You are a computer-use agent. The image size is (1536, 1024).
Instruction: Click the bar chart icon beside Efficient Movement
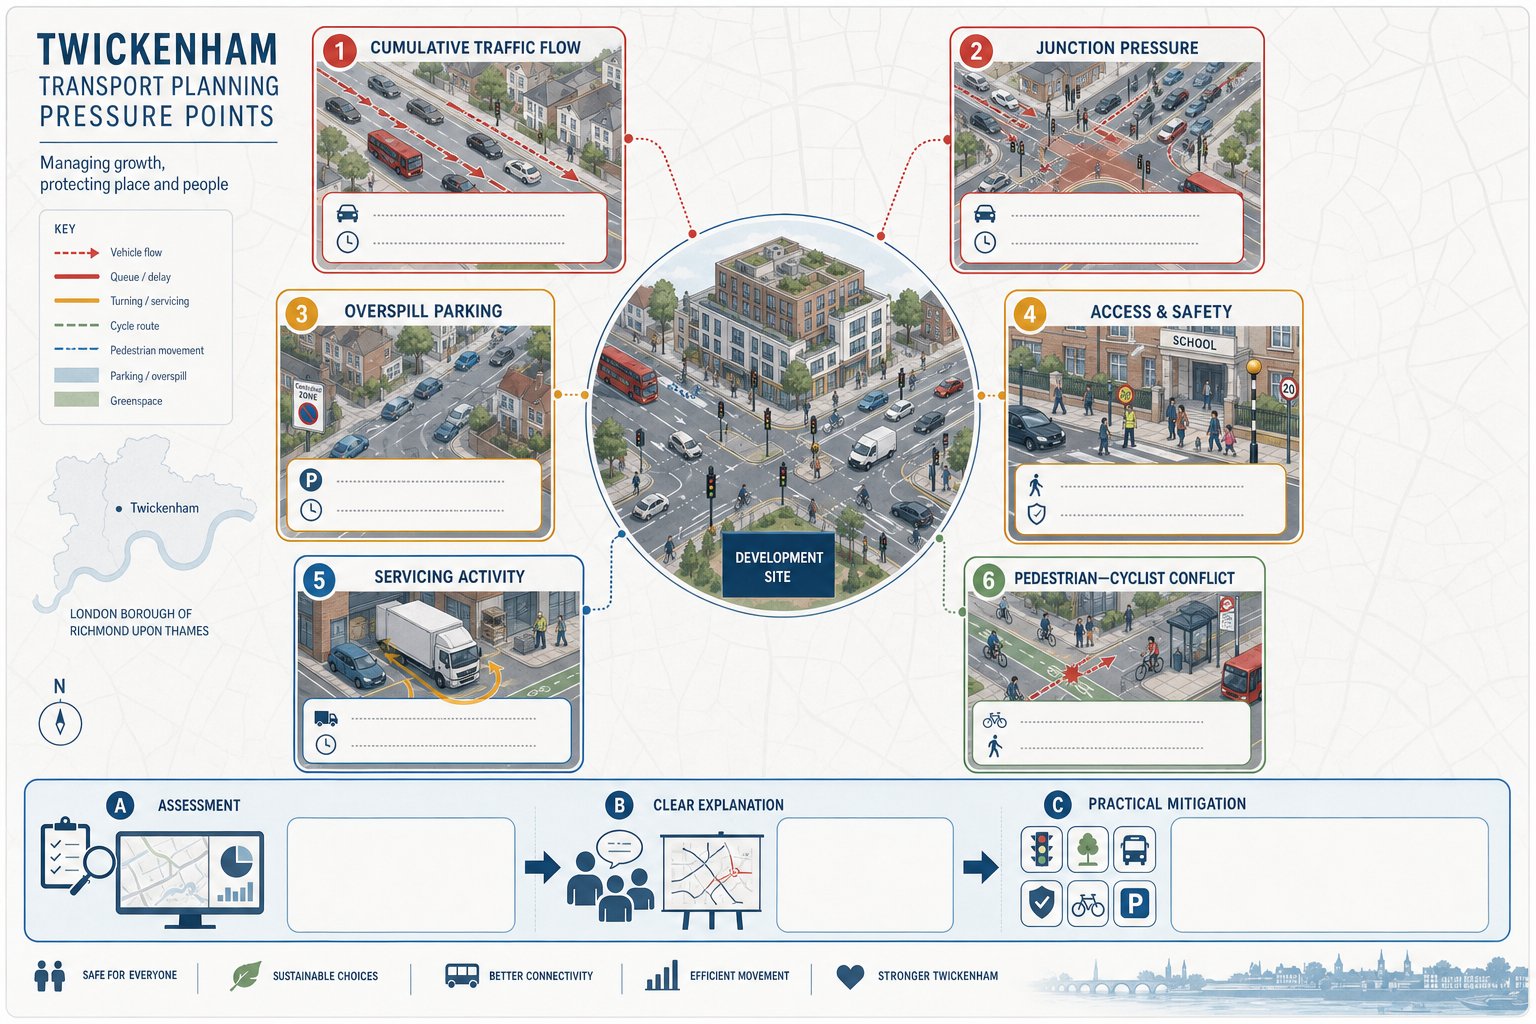tap(662, 975)
